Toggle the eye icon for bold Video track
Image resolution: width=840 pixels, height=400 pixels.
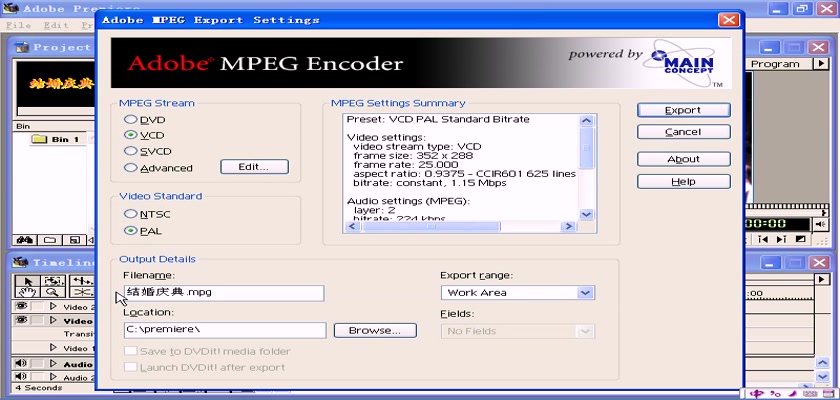click(x=21, y=320)
